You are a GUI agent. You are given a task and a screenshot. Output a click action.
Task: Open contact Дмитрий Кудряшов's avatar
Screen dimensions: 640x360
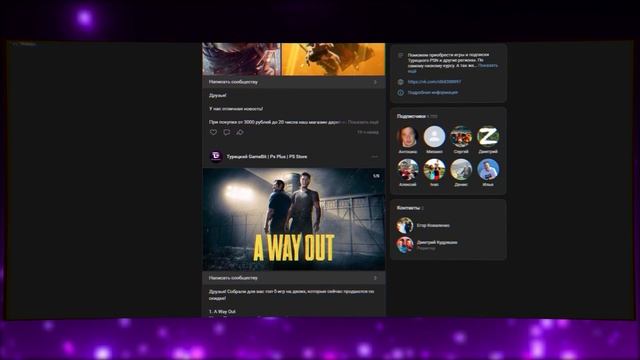(405, 244)
